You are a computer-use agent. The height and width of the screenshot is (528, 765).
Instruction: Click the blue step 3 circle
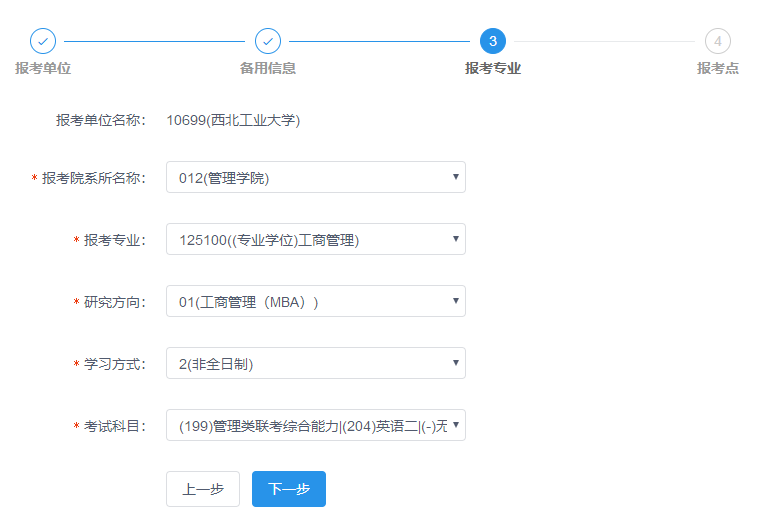click(x=492, y=41)
